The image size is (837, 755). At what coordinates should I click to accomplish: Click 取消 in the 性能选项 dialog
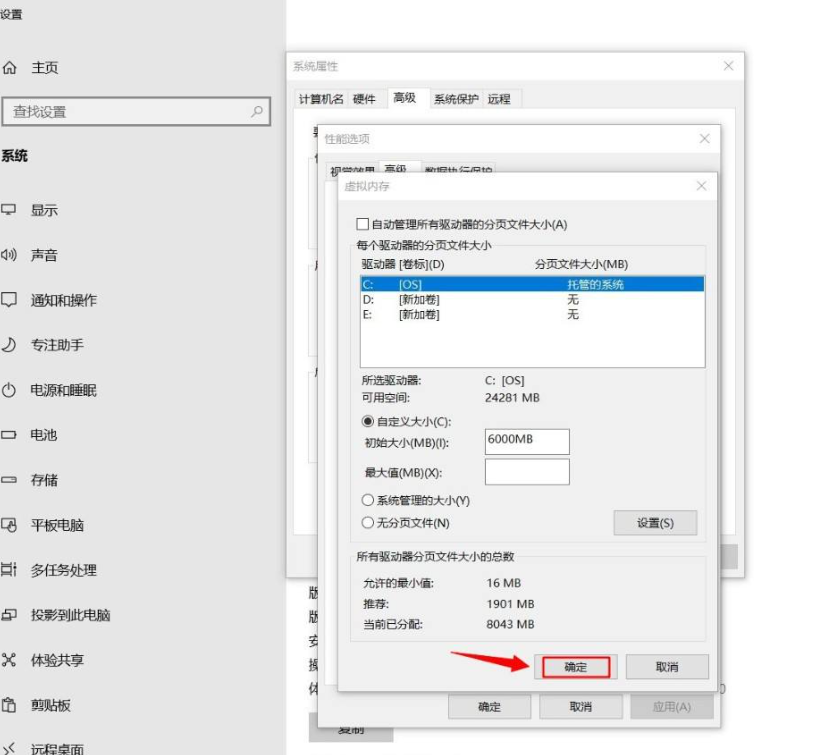[580, 706]
